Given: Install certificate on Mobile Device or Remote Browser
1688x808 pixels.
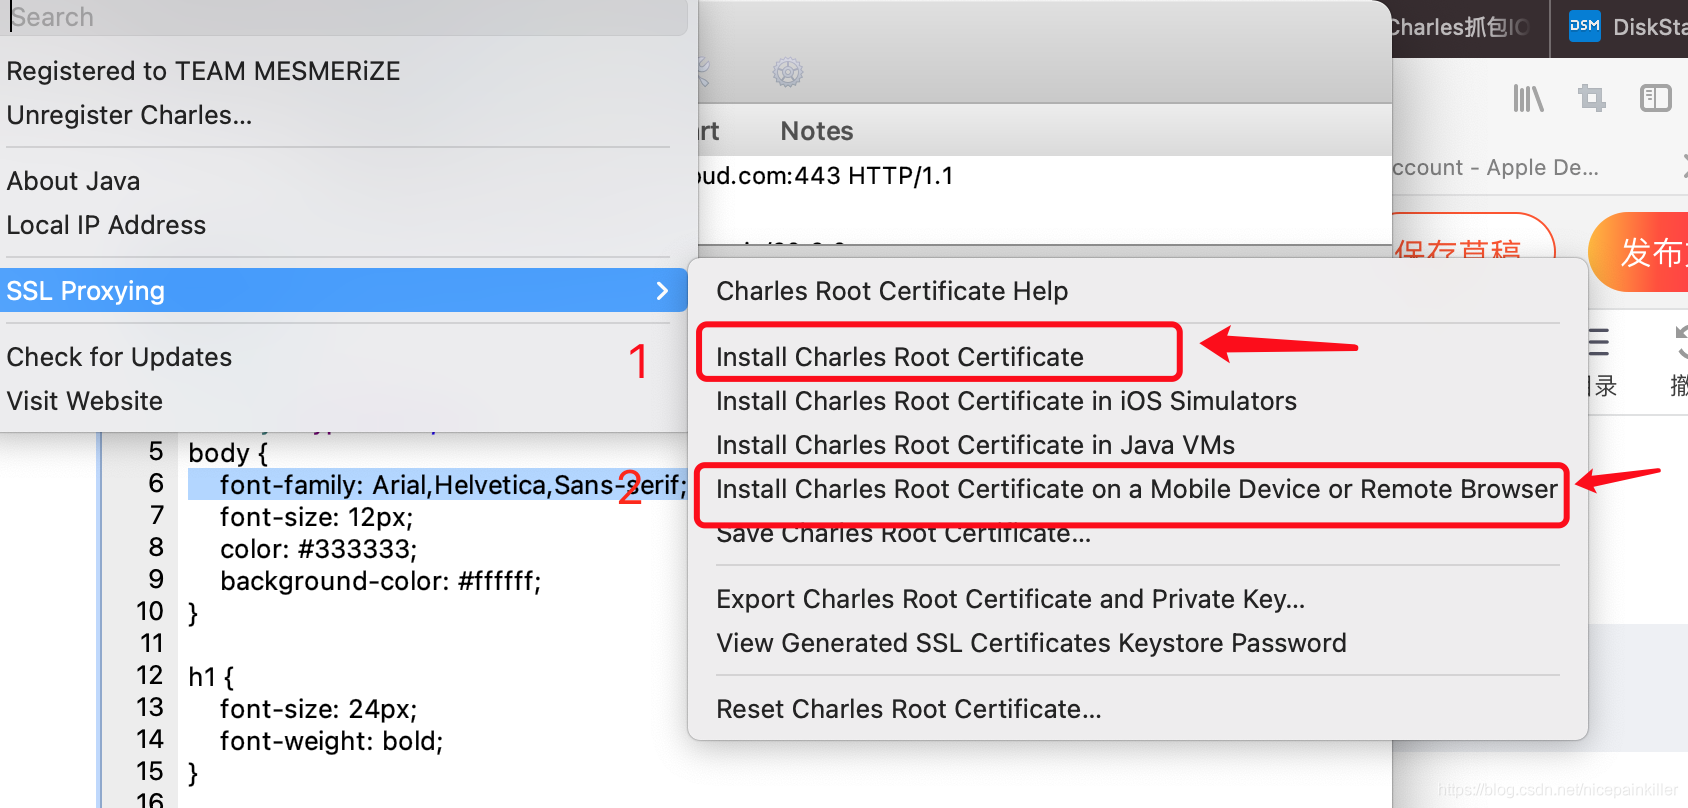Looking at the screenshot, I should (x=1137, y=489).
